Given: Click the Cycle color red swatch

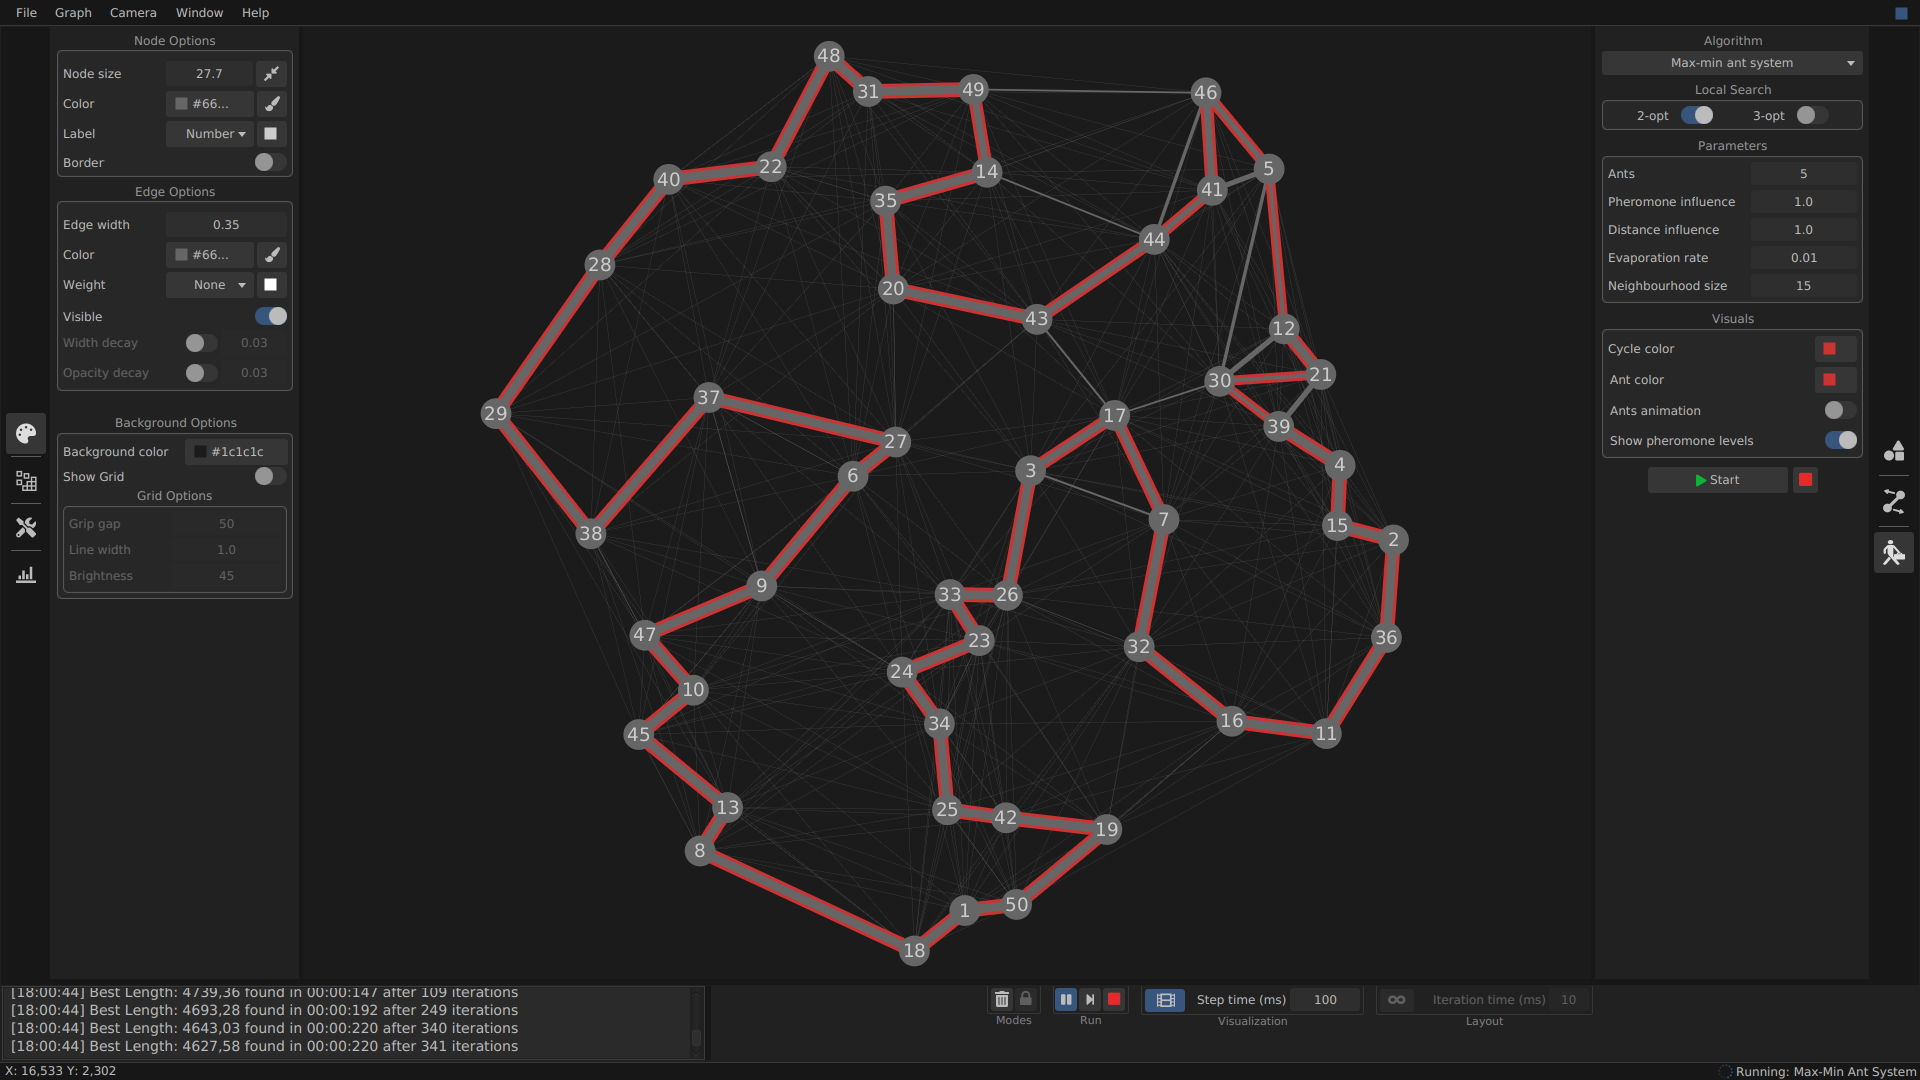Looking at the screenshot, I should pos(1829,349).
